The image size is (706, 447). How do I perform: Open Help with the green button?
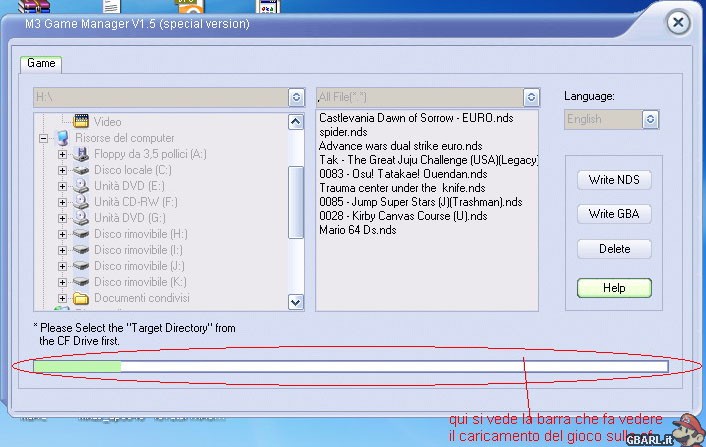pos(614,288)
